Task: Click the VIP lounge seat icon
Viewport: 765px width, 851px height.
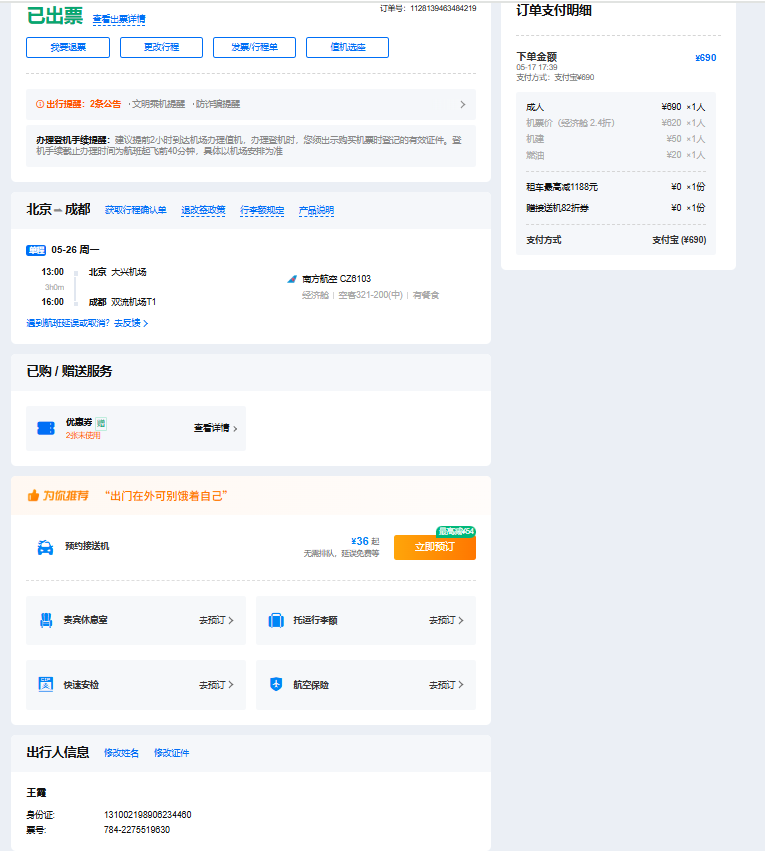Action: [x=45, y=620]
